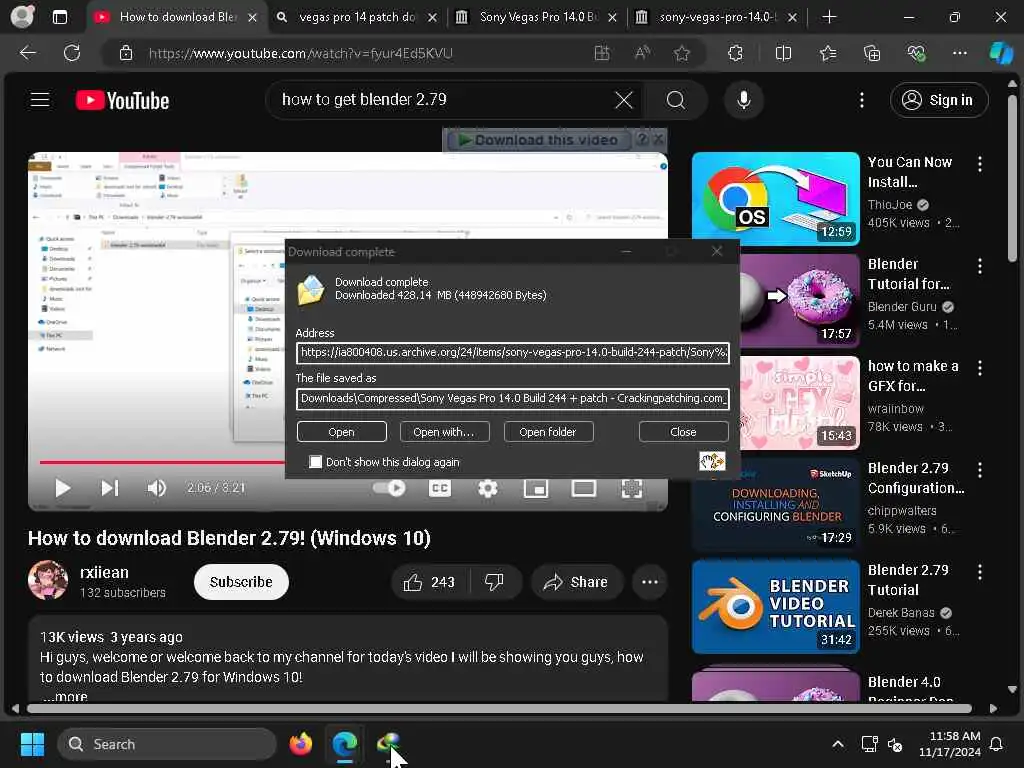Open Edge profile avatar
Screen dimensions: 1024x768
tap(22, 17)
